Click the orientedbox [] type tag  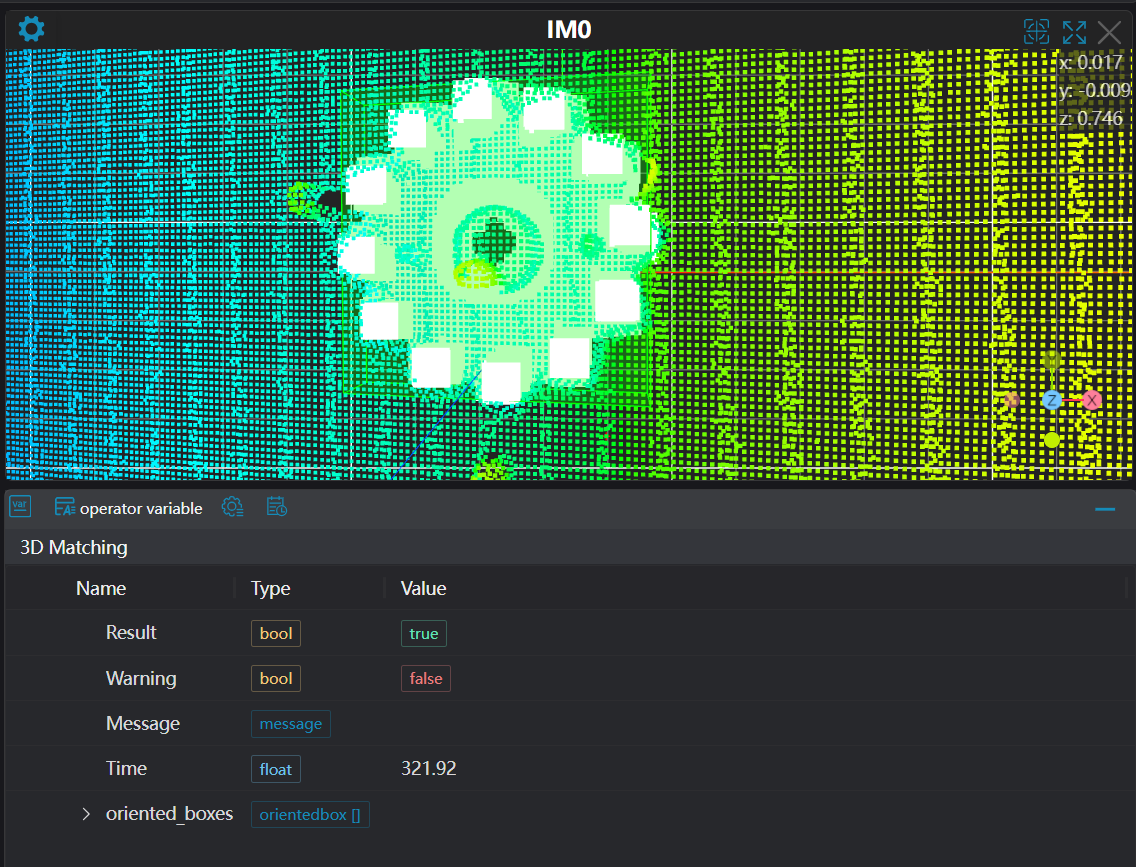click(310, 814)
